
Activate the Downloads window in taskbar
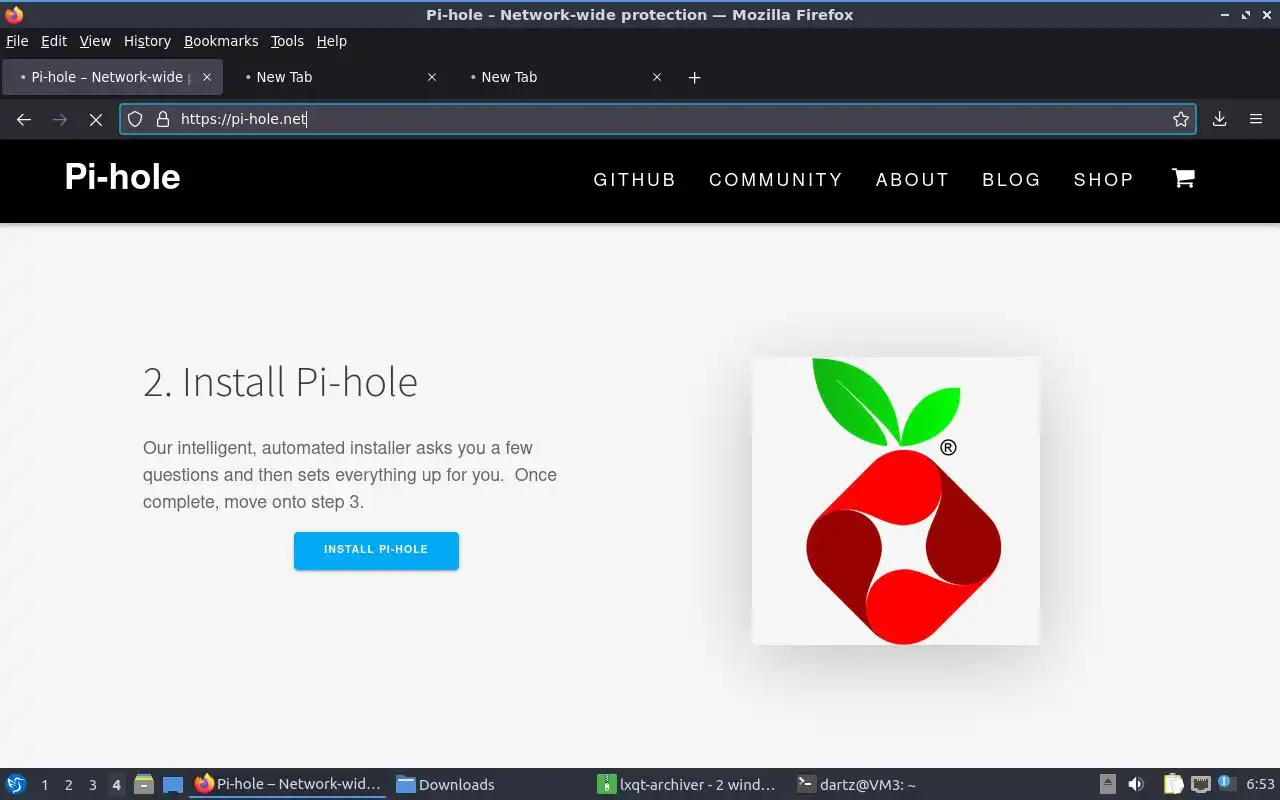[488, 784]
